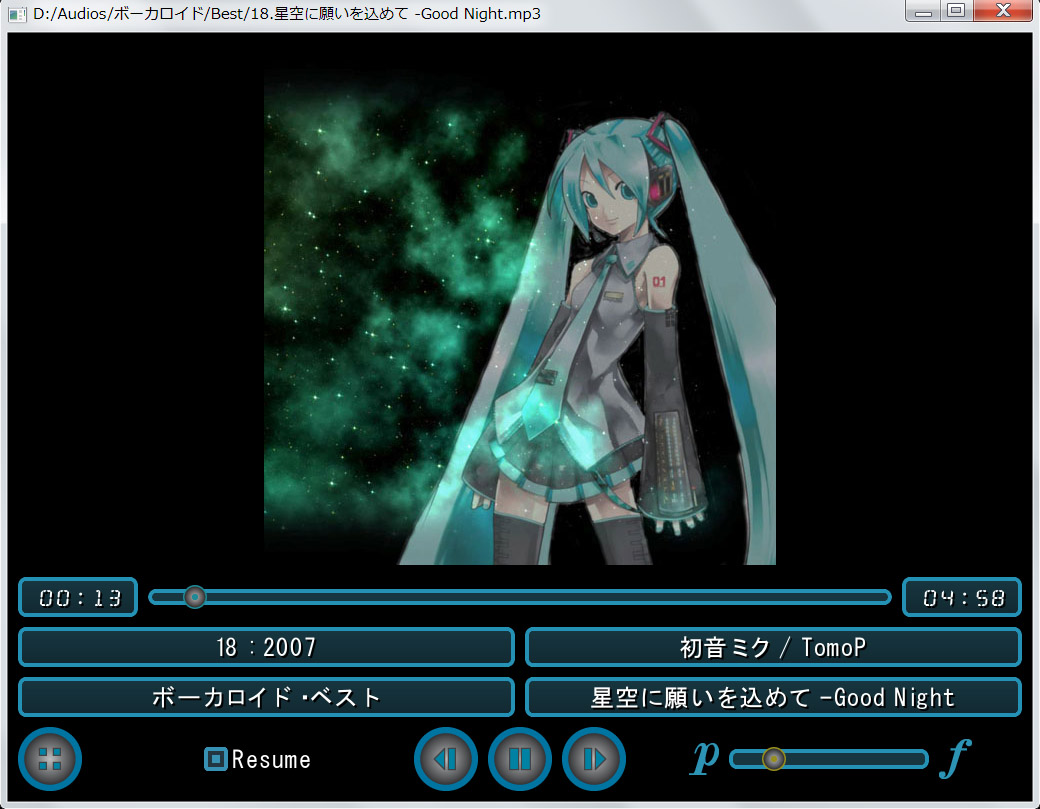This screenshot has height=809, width=1040.
Task: Click the elapsed time display 00:13
Action: 78,597
